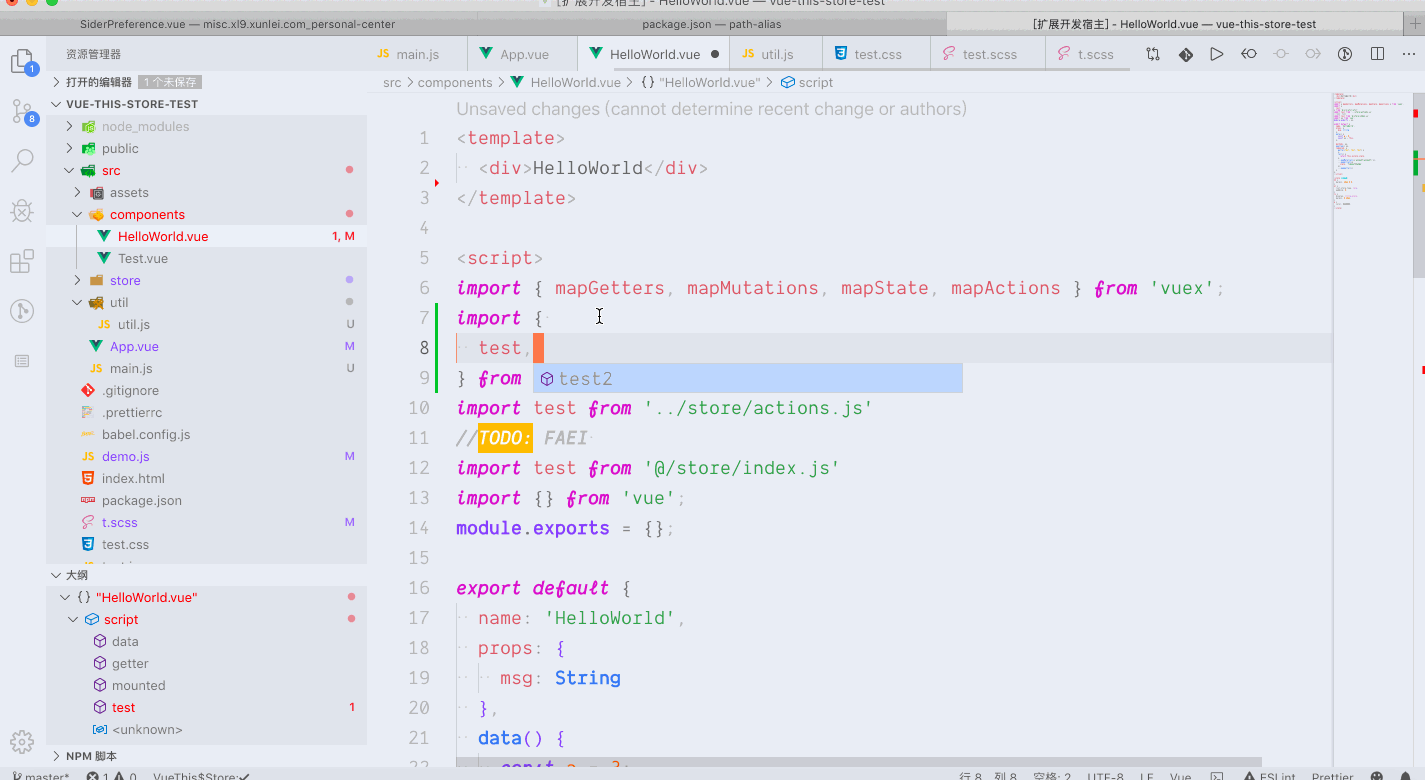Viewport: 1425px width, 780px height.
Task: Collapse the 大纲 (Outline) section
Action: click(x=57, y=574)
